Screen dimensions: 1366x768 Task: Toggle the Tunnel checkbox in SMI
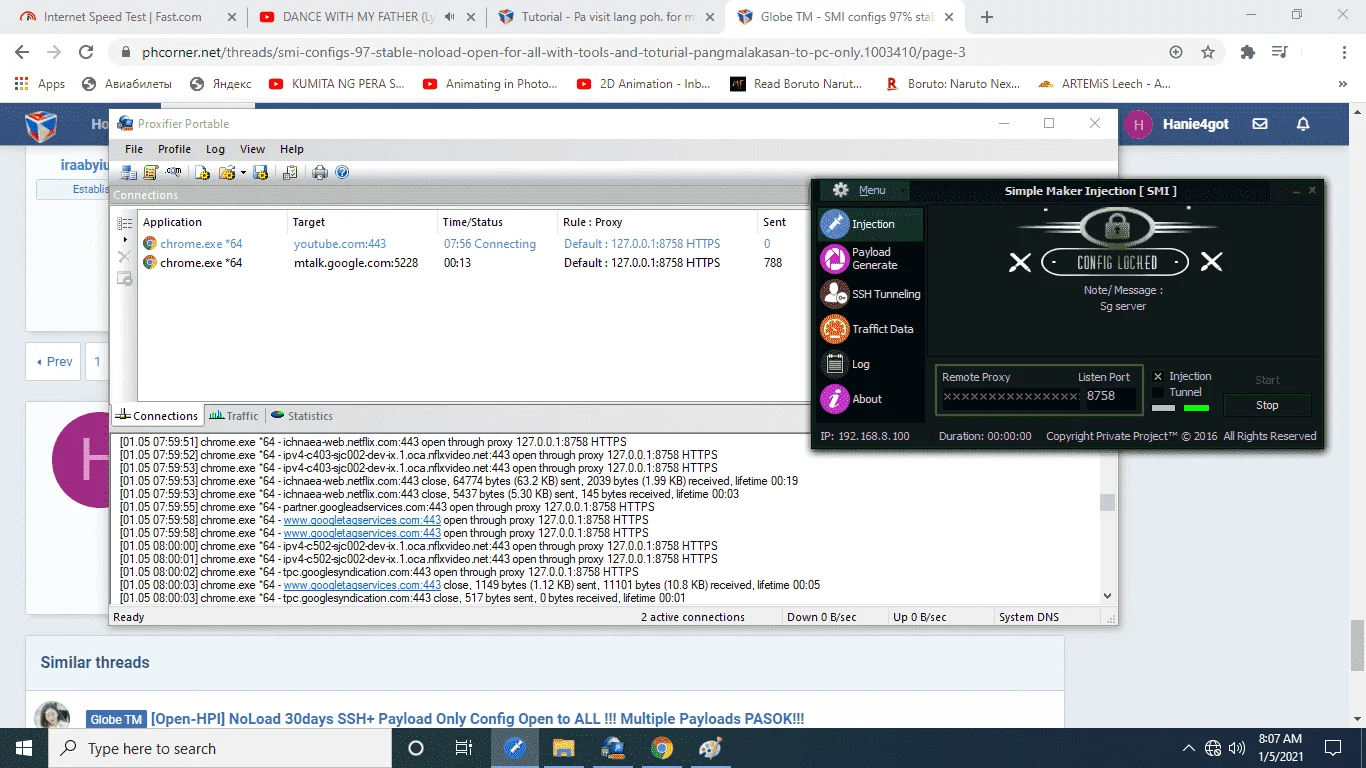1158,393
